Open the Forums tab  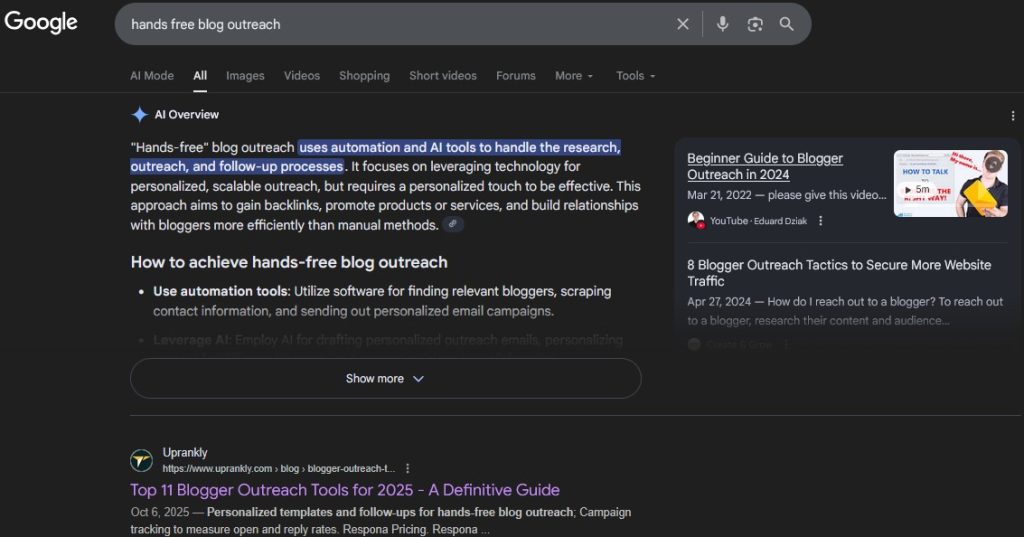[x=515, y=76]
